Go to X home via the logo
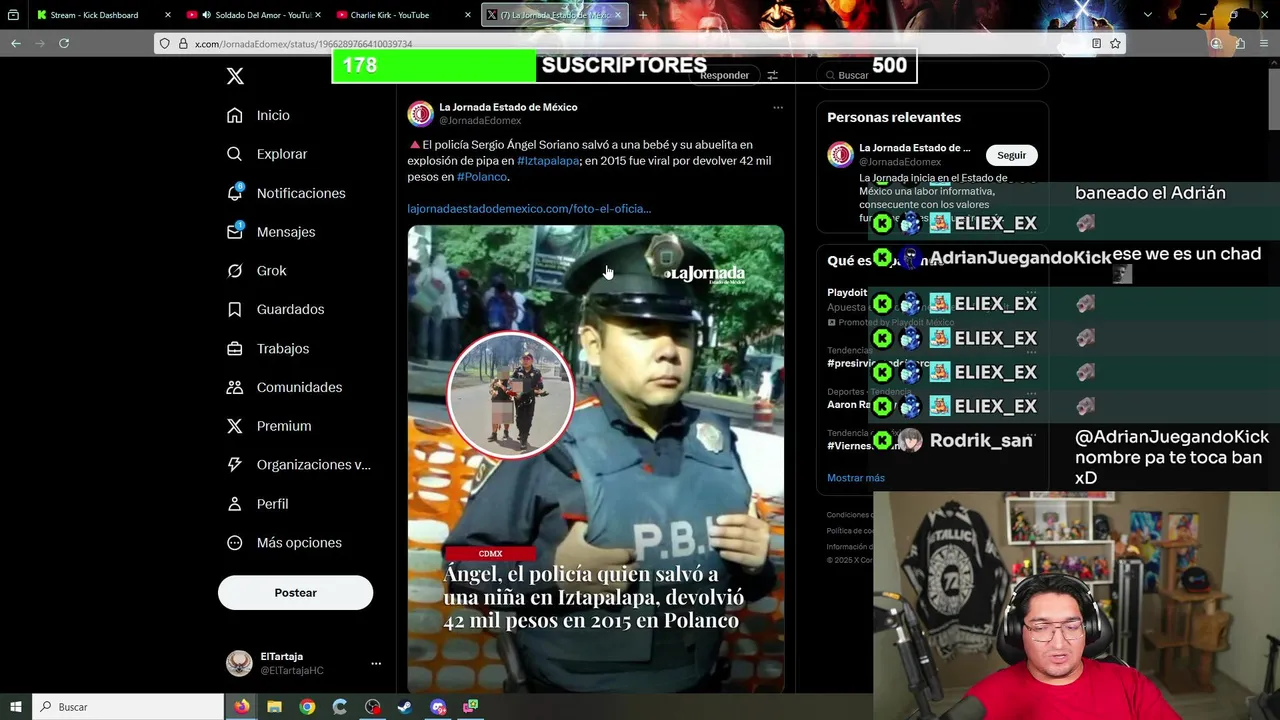Viewport: 1280px width, 720px height. (x=235, y=76)
